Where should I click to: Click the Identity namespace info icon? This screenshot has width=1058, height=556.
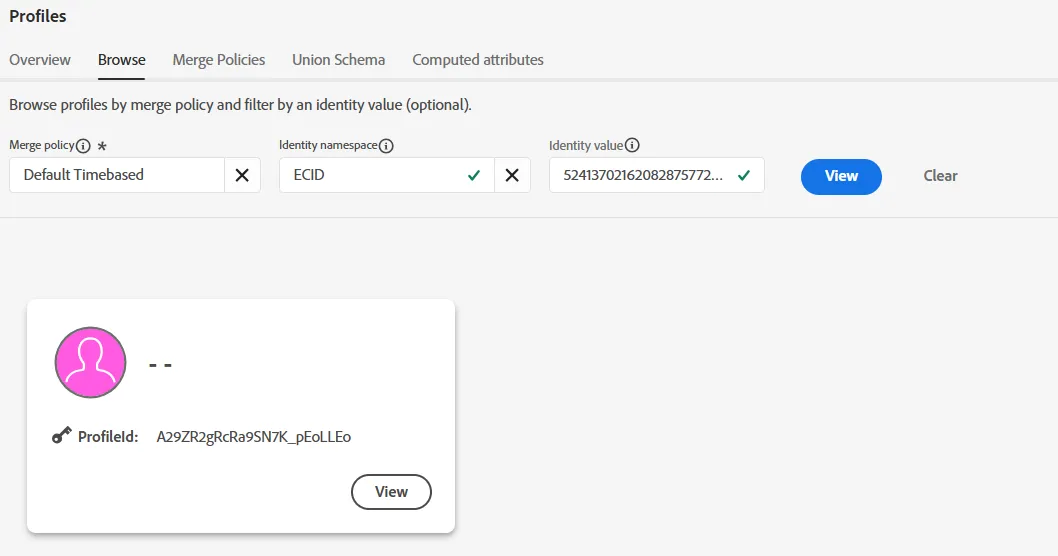coord(386,146)
